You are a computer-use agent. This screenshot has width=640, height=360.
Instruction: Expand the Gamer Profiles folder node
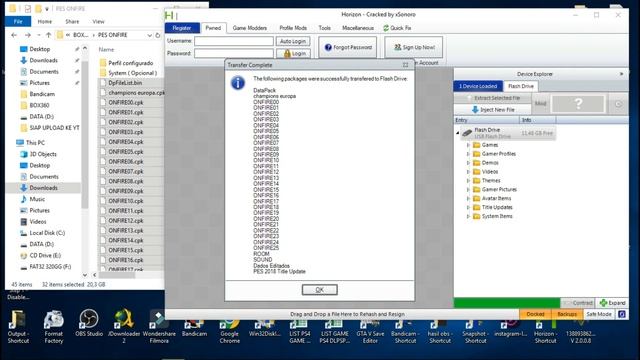[x=468, y=154]
